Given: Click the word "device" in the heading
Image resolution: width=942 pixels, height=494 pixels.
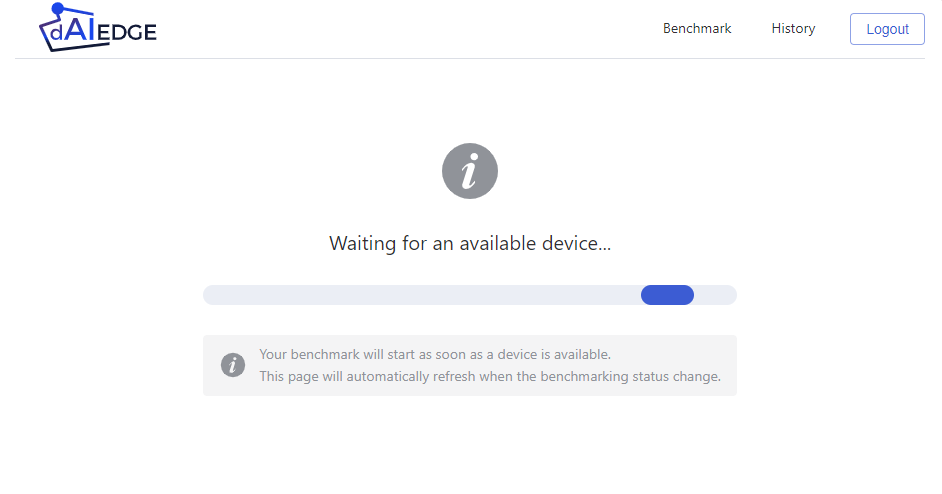Looking at the screenshot, I should coord(570,243).
